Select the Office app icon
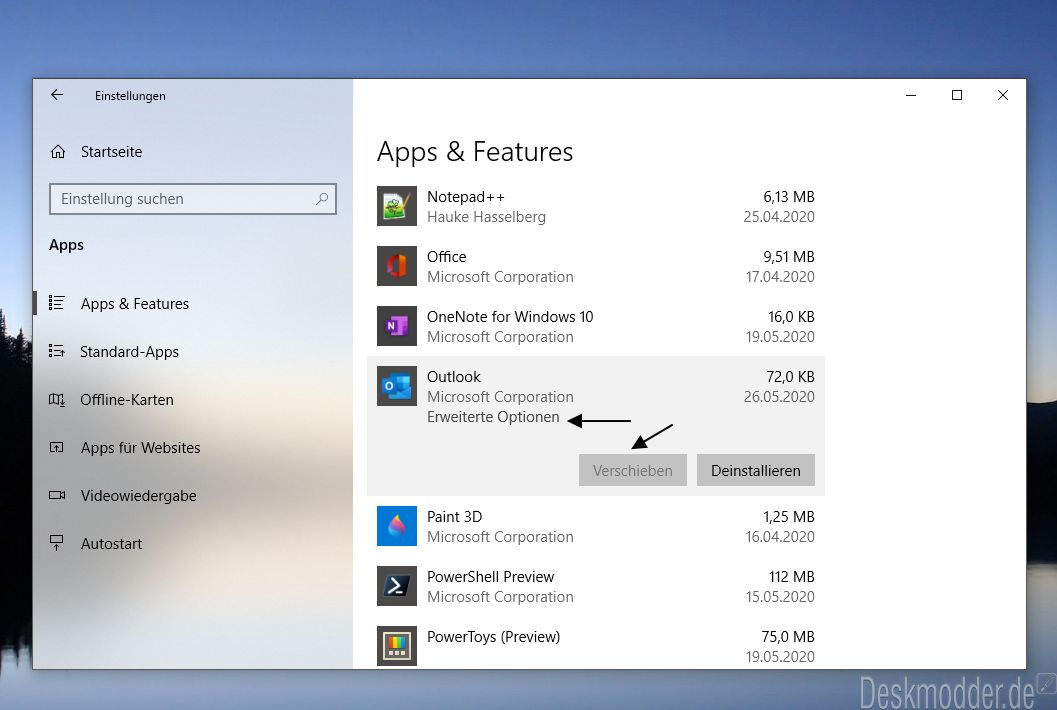 [396, 266]
